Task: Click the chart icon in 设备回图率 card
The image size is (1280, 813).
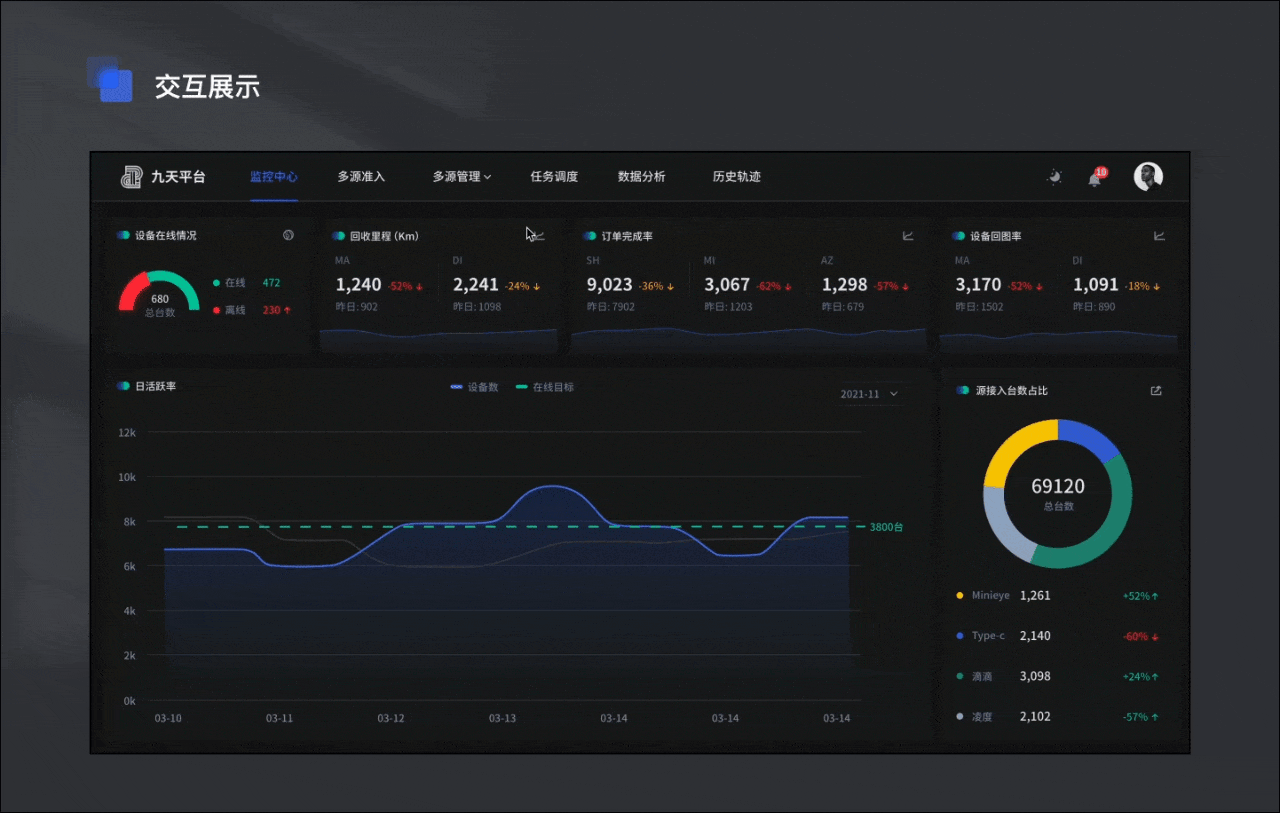Action: [x=1159, y=236]
